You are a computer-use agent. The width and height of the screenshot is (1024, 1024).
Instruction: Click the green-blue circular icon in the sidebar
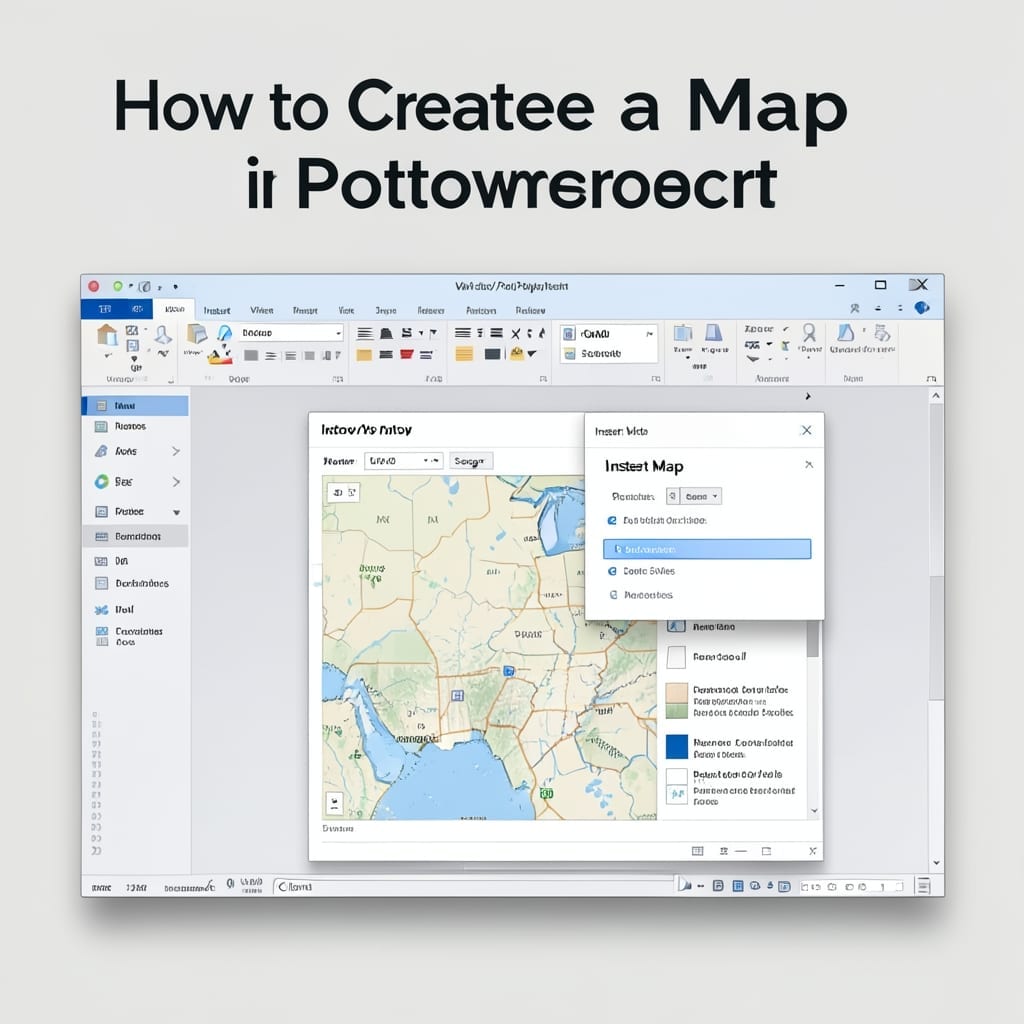[x=101, y=482]
